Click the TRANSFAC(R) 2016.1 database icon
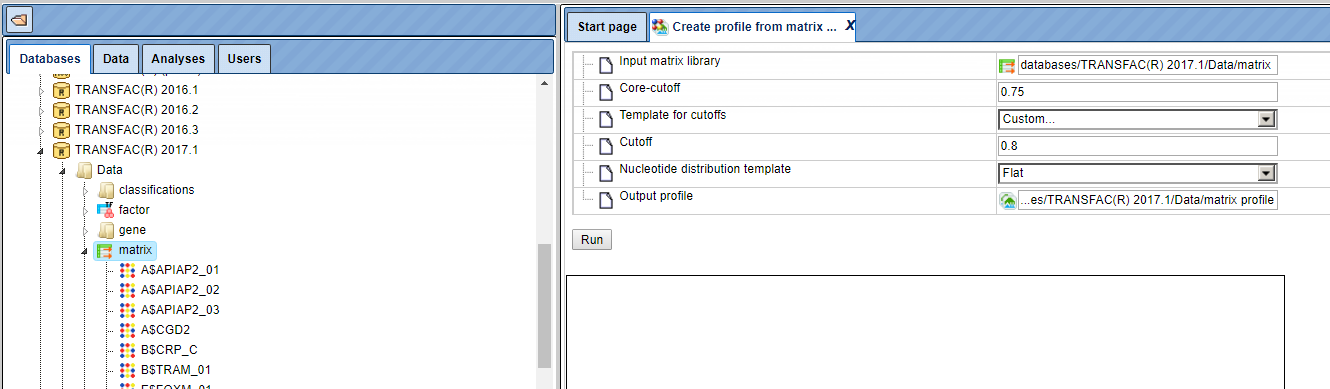Image resolution: width=1330 pixels, height=389 pixels. [61, 90]
